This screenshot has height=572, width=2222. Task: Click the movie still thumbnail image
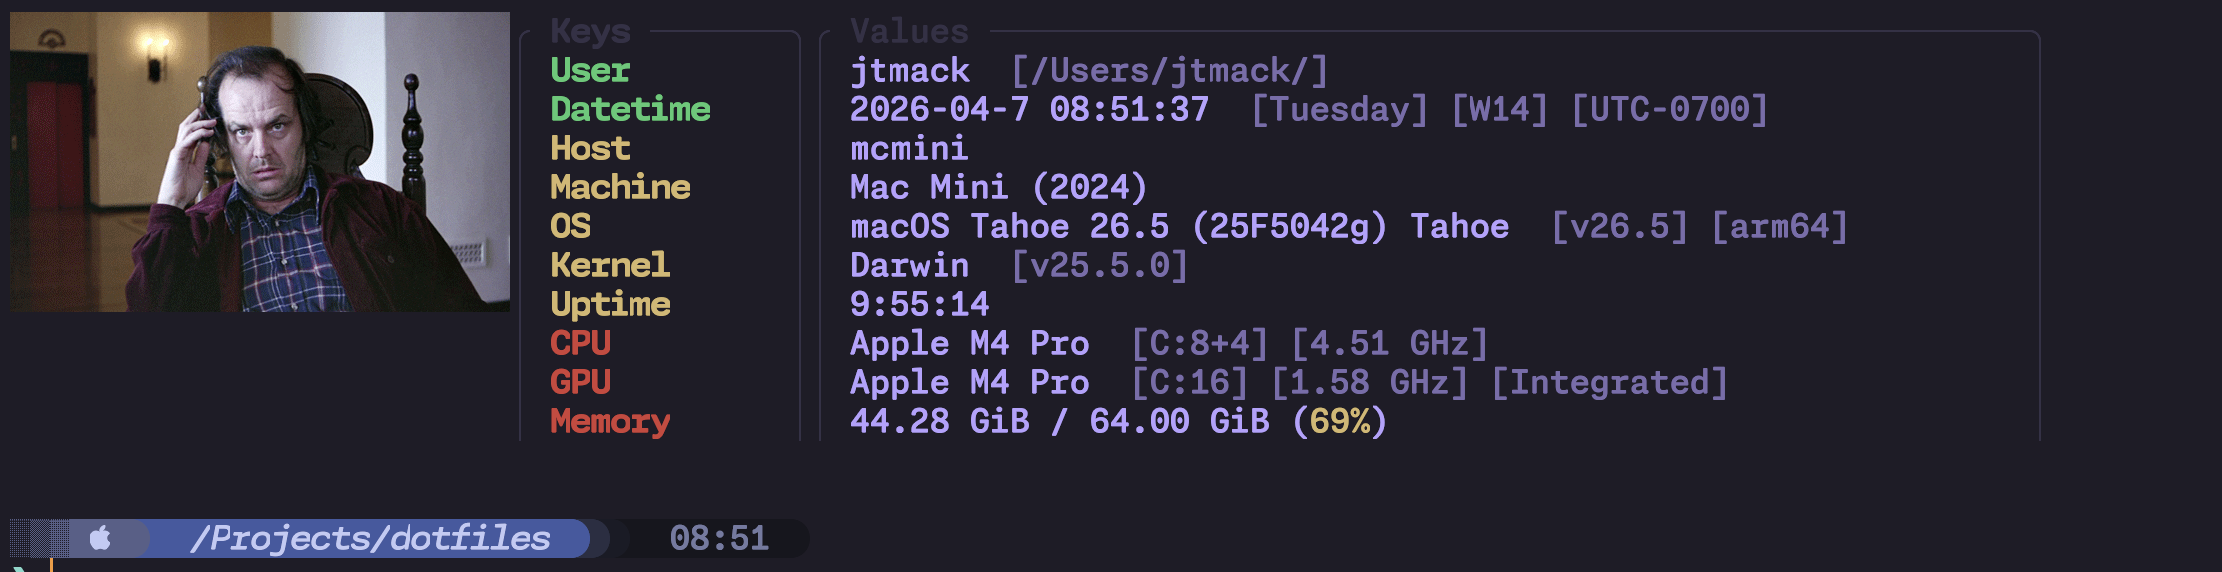point(260,162)
